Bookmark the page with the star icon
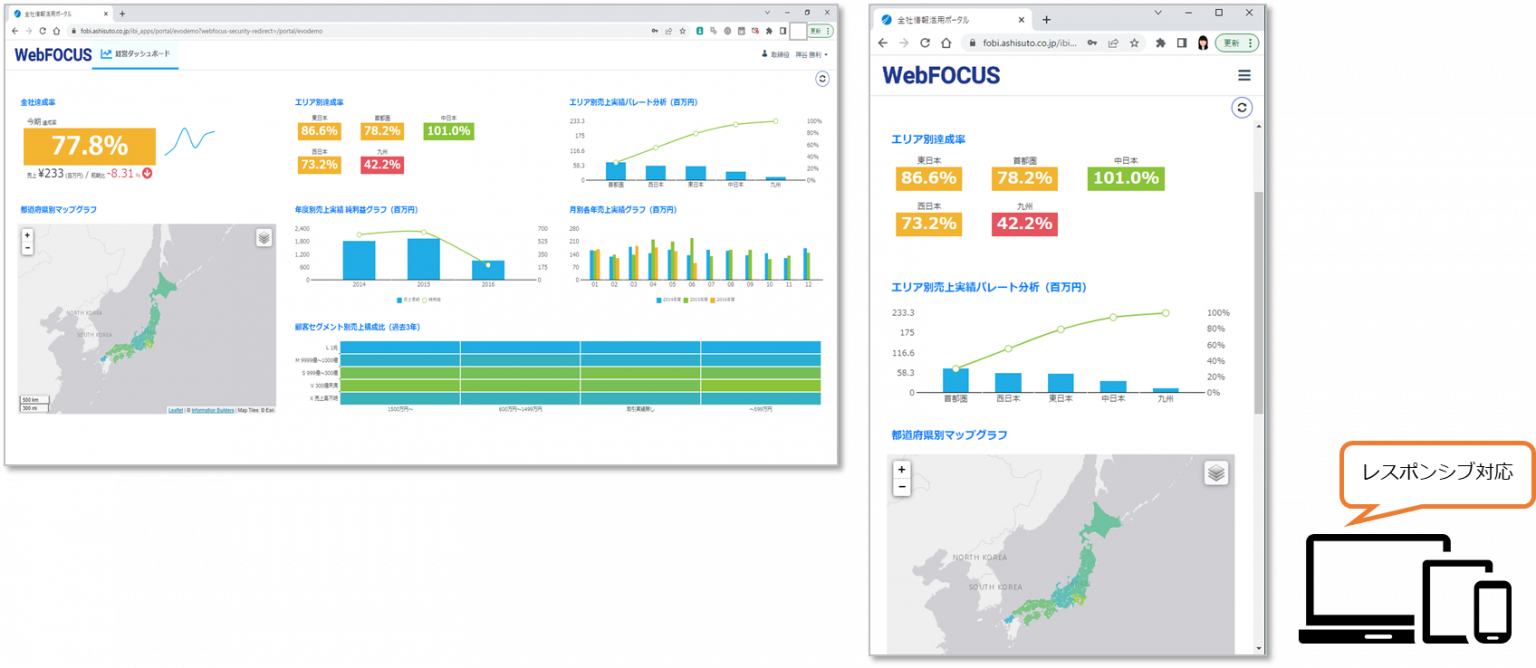The image size is (1536, 668). 683,31
